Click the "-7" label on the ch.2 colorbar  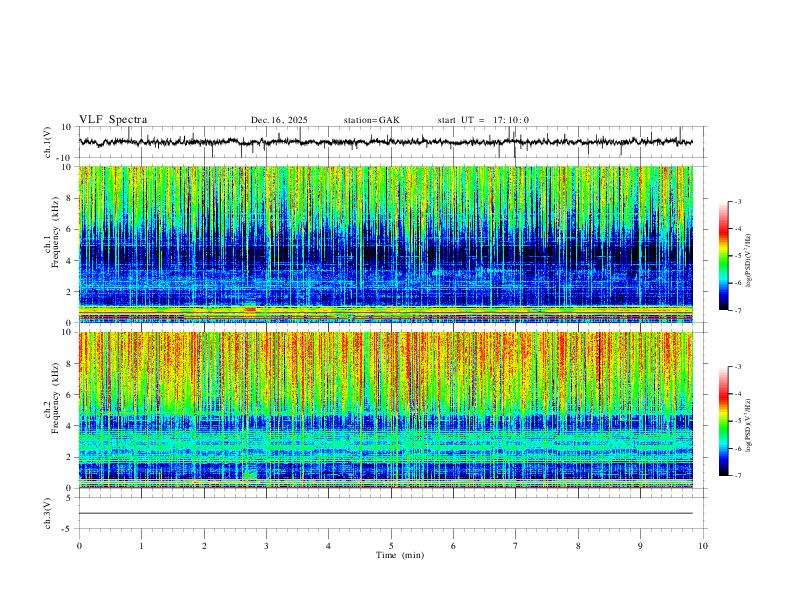pyautogui.click(x=738, y=476)
